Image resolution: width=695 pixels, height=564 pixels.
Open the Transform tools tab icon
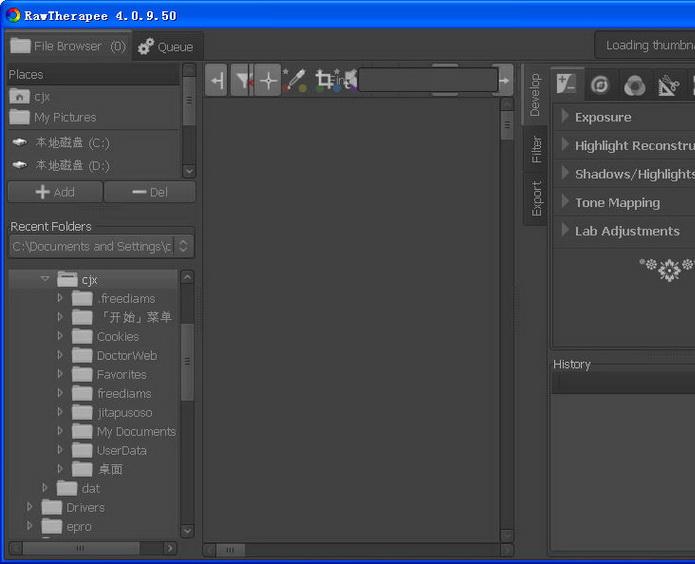[668, 85]
